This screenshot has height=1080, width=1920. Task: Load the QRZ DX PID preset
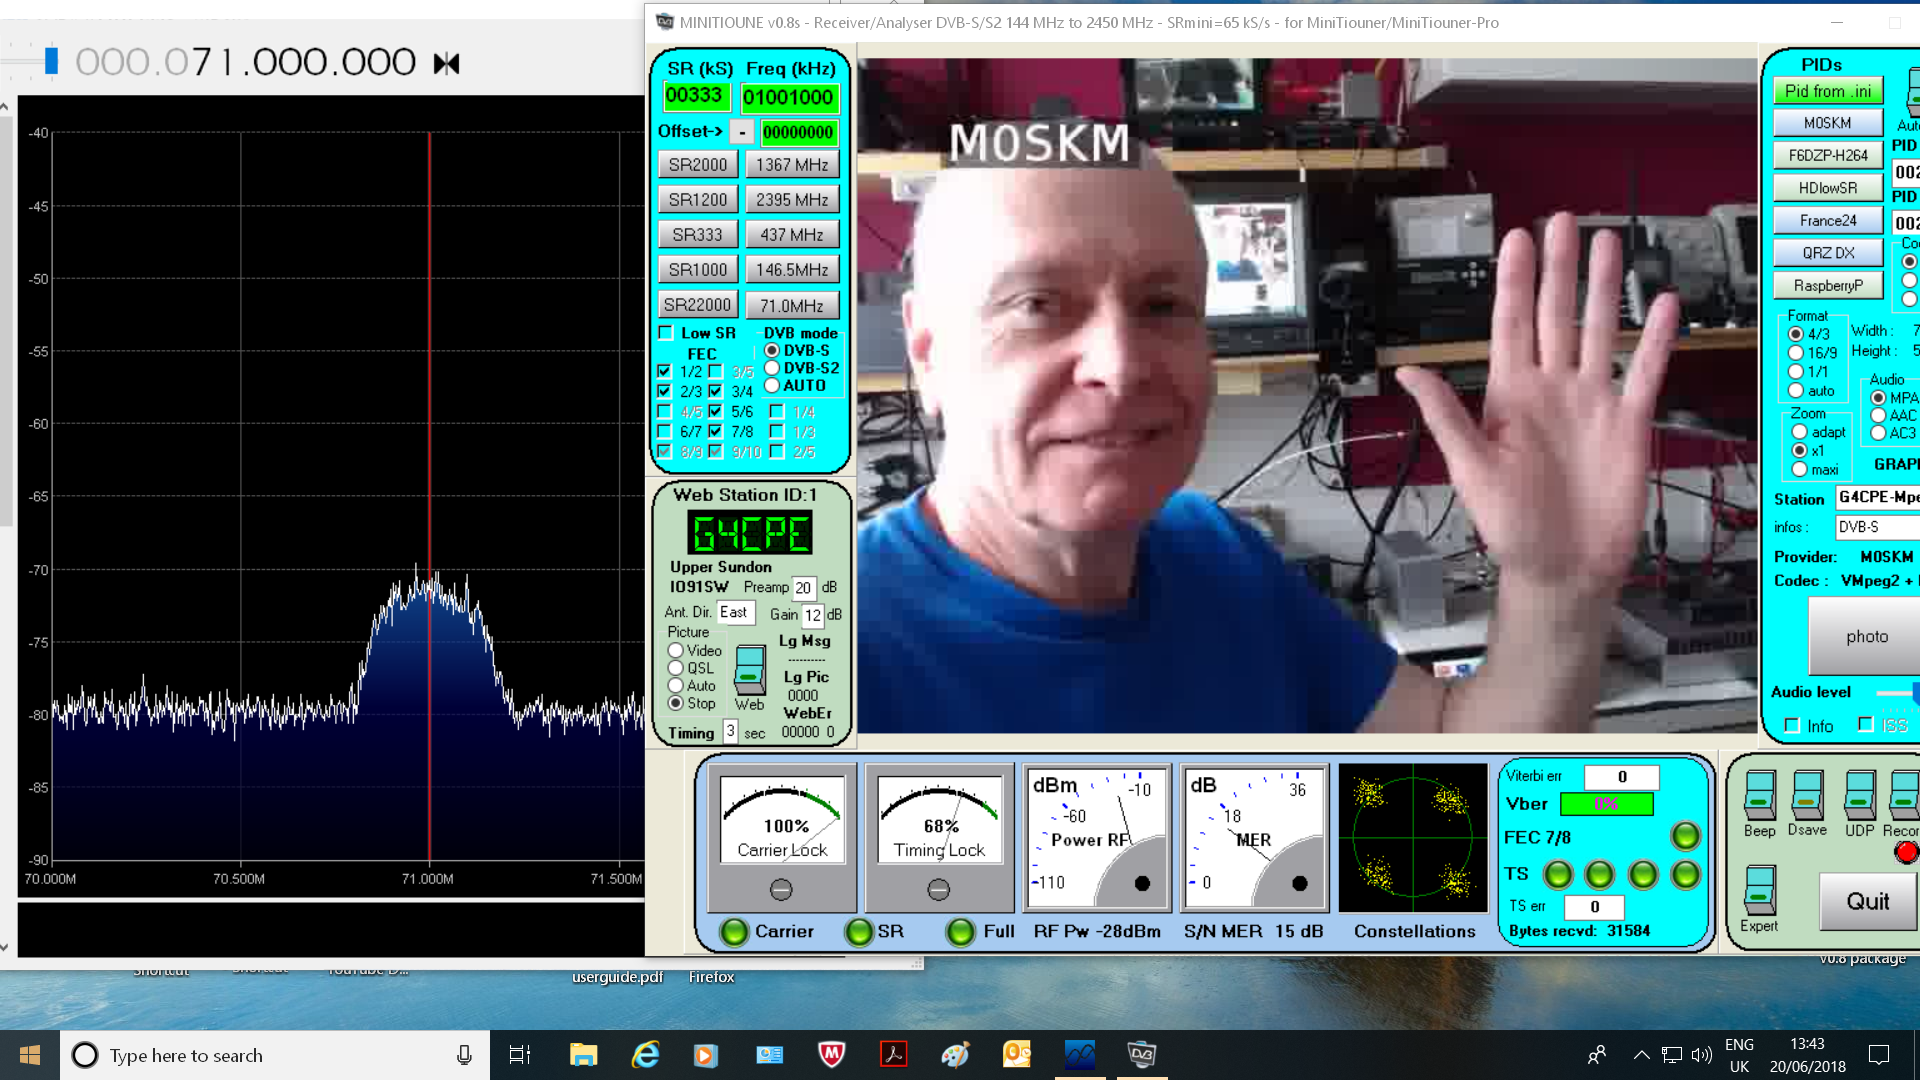coord(1828,253)
